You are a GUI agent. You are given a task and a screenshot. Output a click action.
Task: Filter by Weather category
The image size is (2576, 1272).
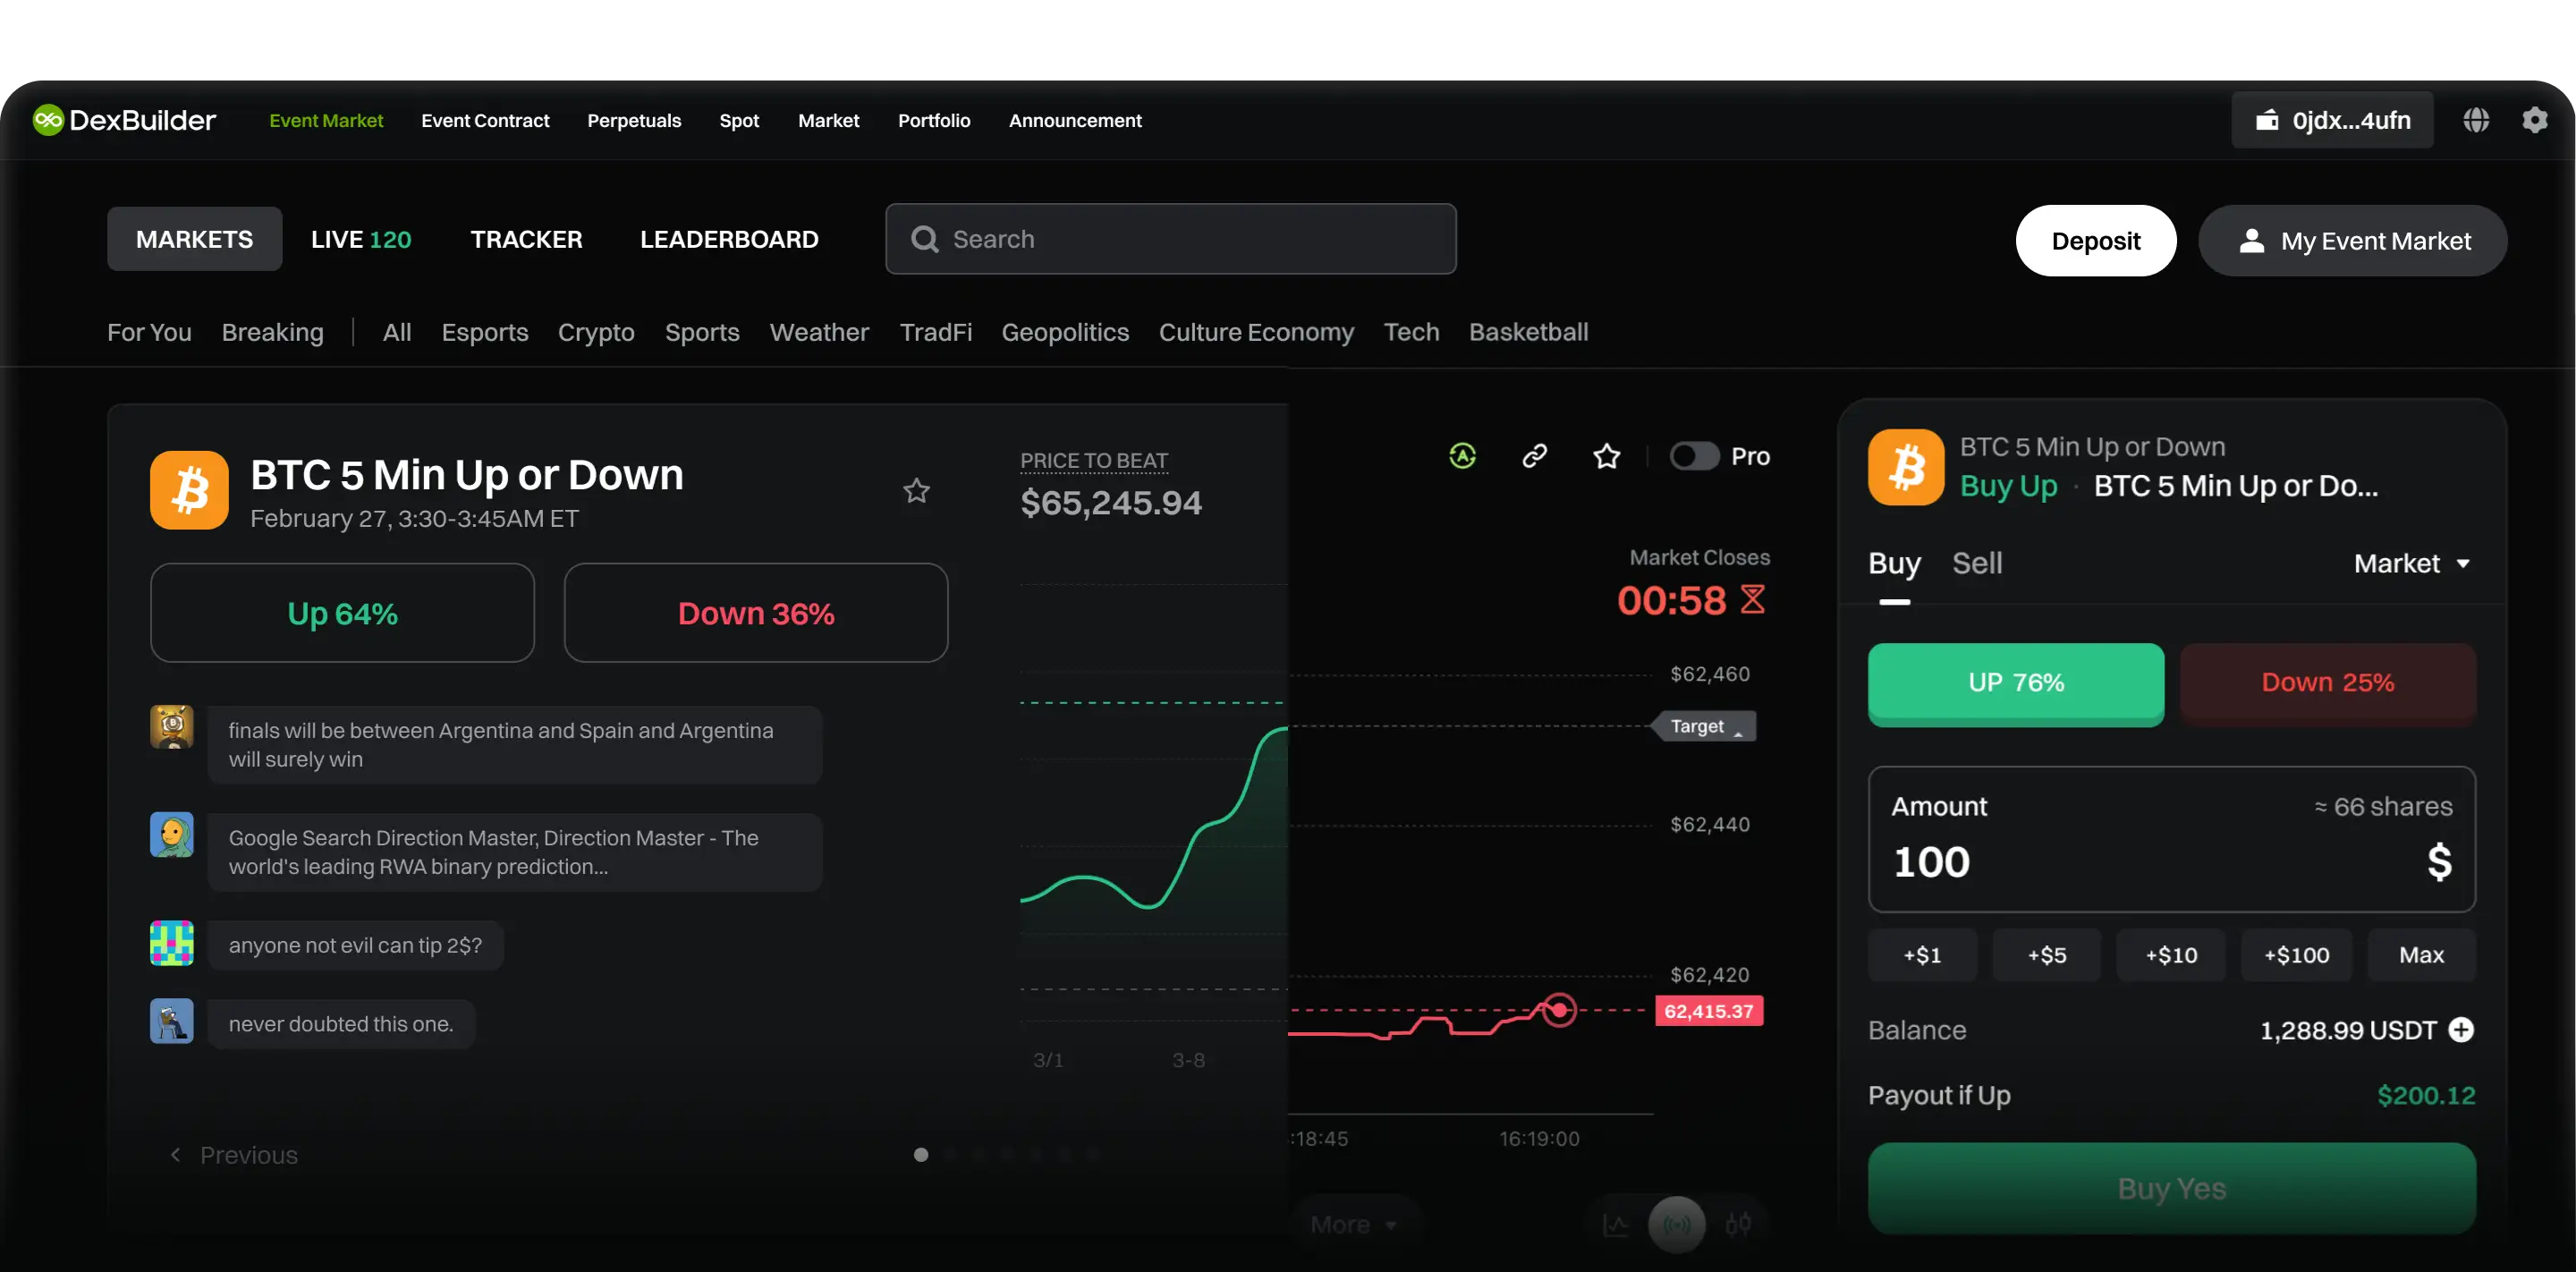point(819,332)
